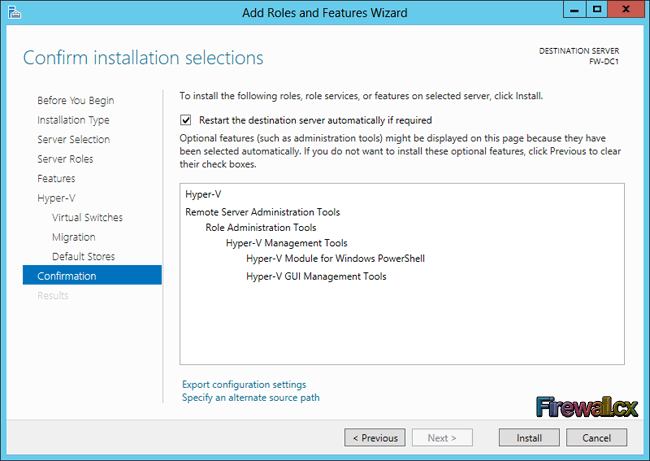Open 'Specify an alternate source path' link
The height and width of the screenshot is (461, 650).
pyautogui.click(x=251, y=398)
